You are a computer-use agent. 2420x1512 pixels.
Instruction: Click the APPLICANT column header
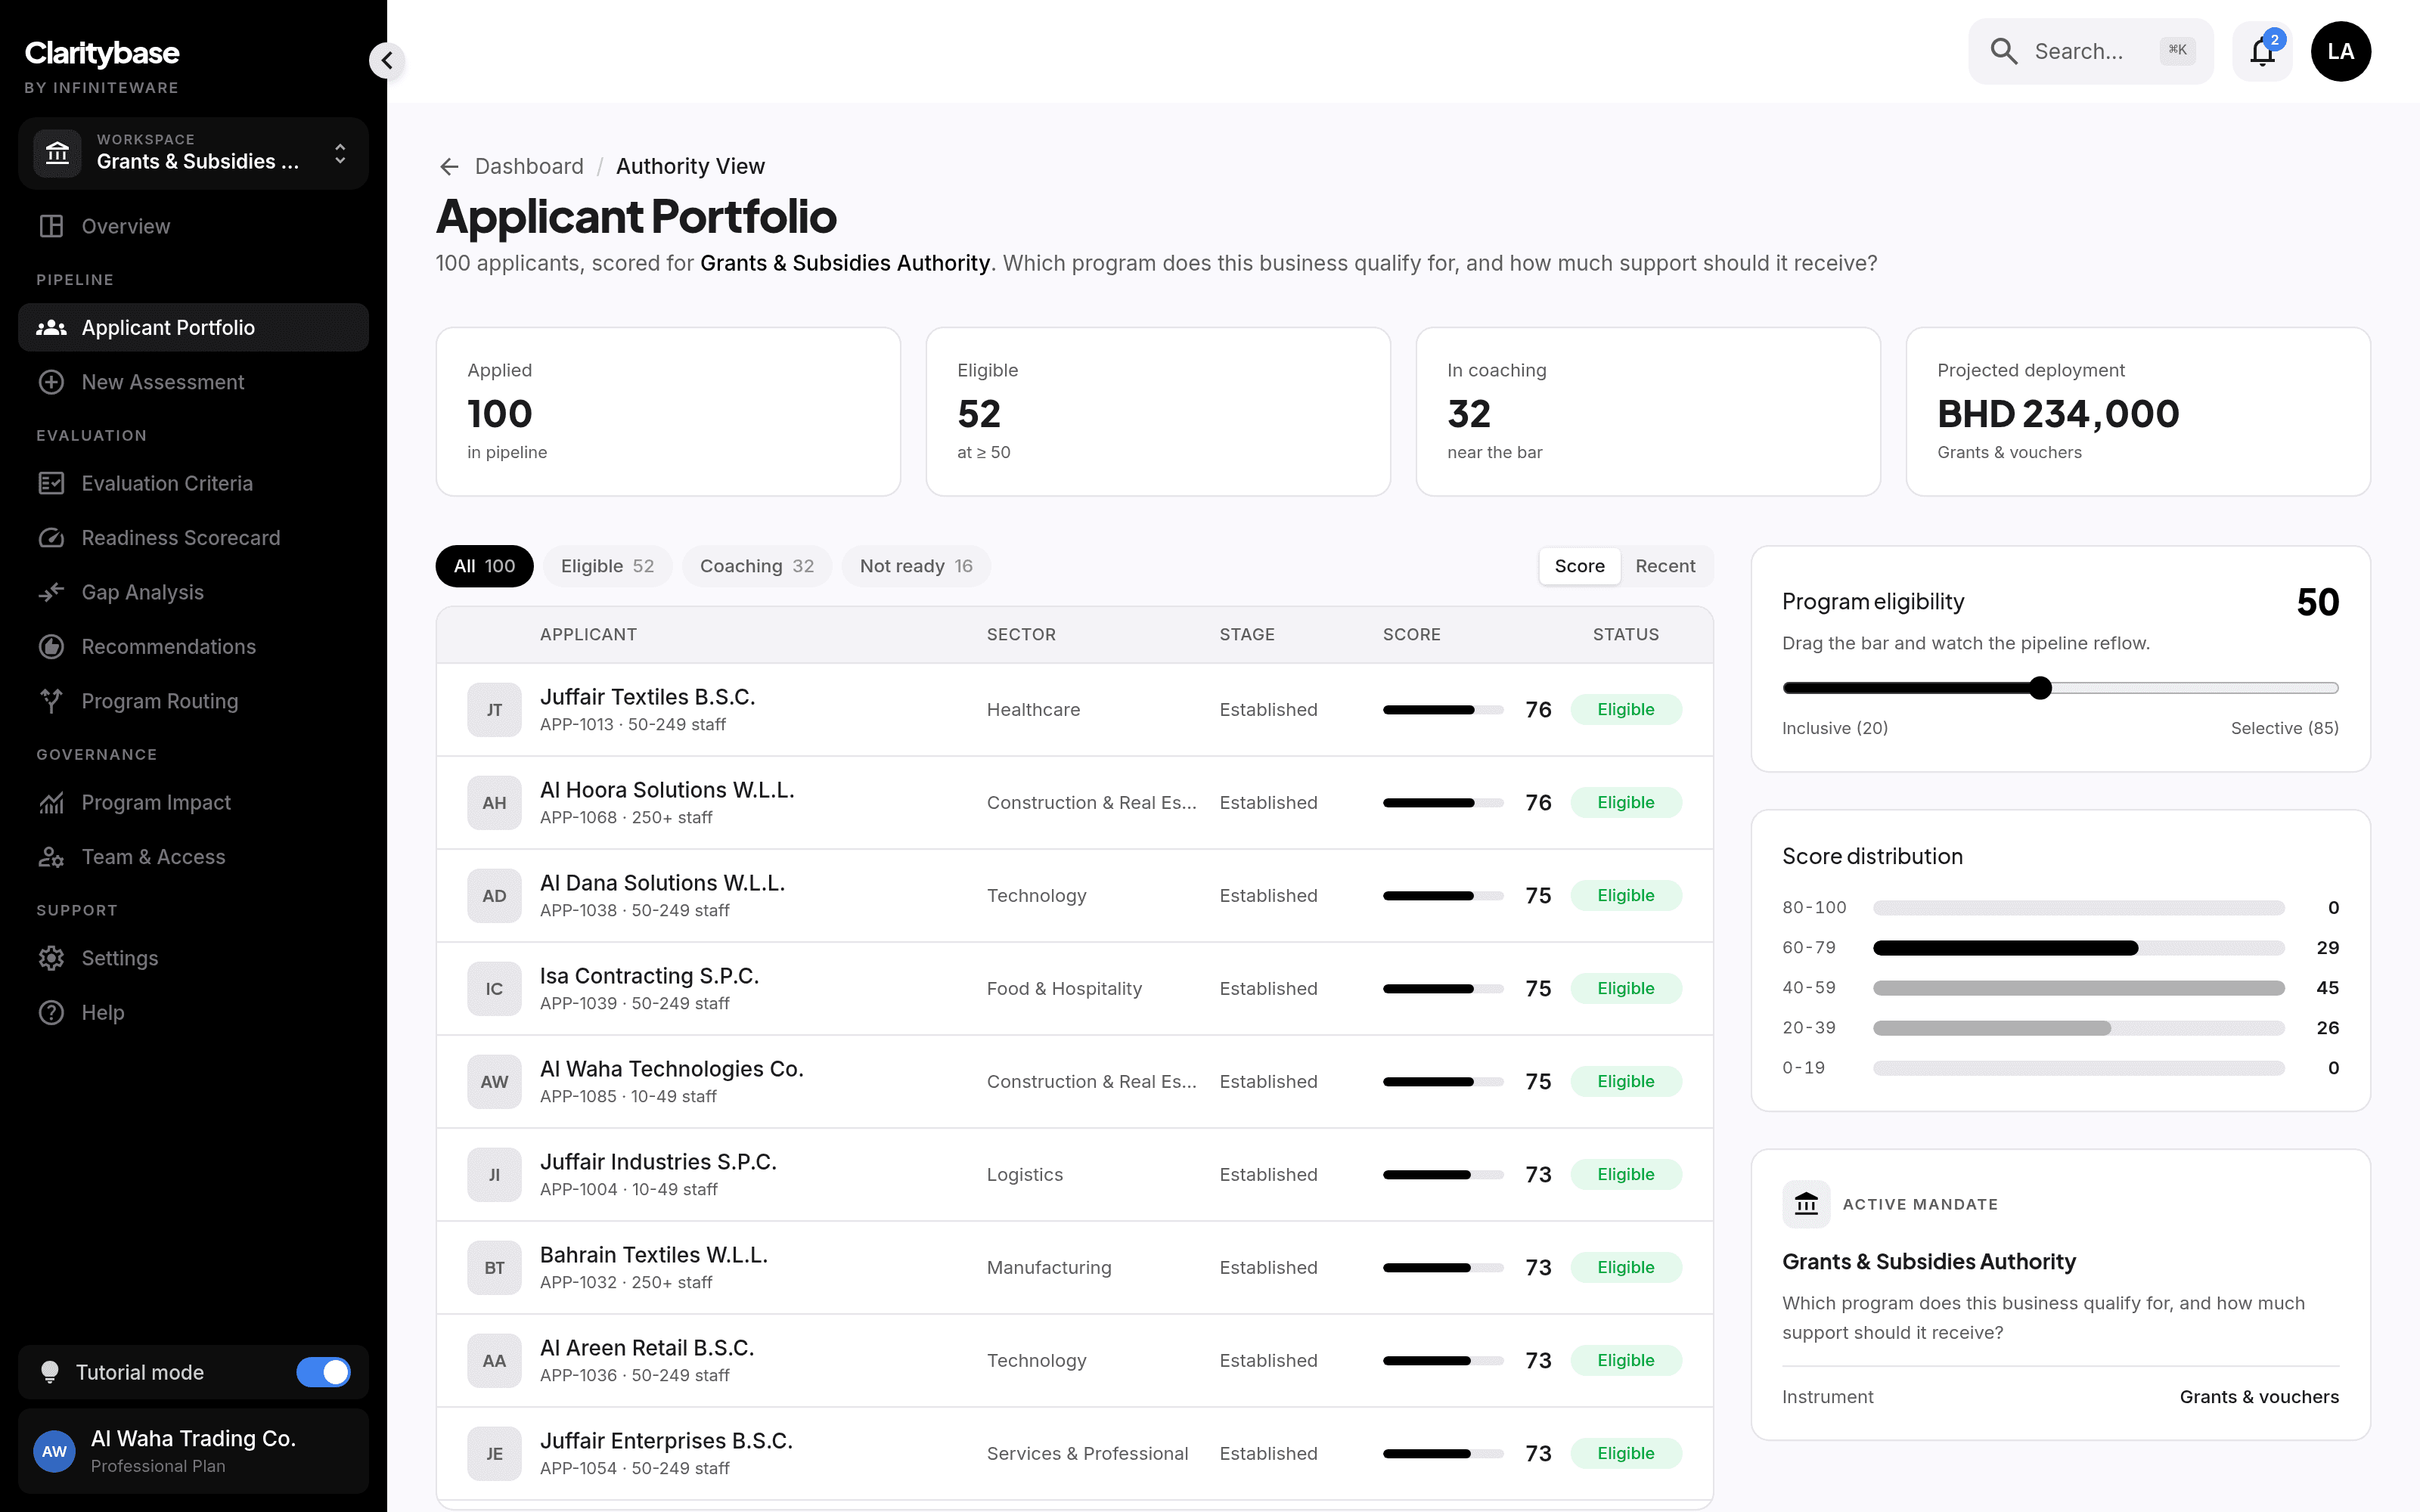[x=588, y=634]
